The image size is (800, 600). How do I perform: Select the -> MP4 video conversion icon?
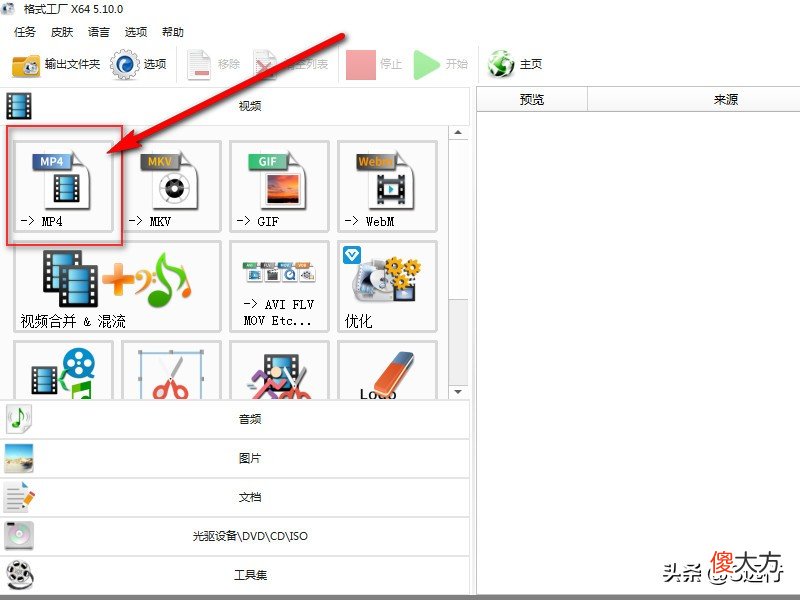click(63, 186)
